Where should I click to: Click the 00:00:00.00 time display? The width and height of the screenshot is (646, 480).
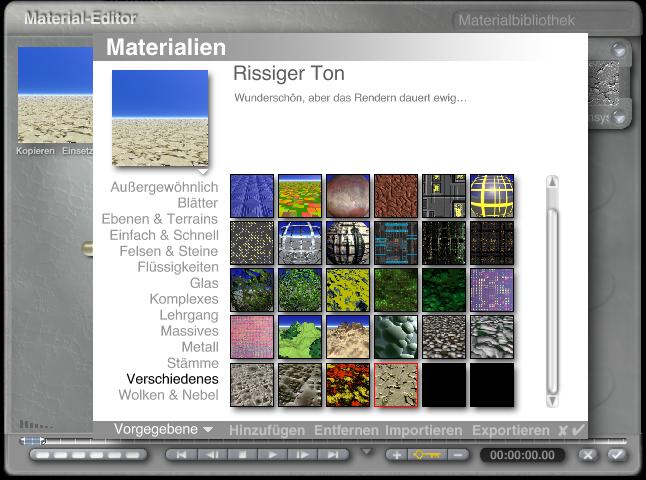point(522,455)
